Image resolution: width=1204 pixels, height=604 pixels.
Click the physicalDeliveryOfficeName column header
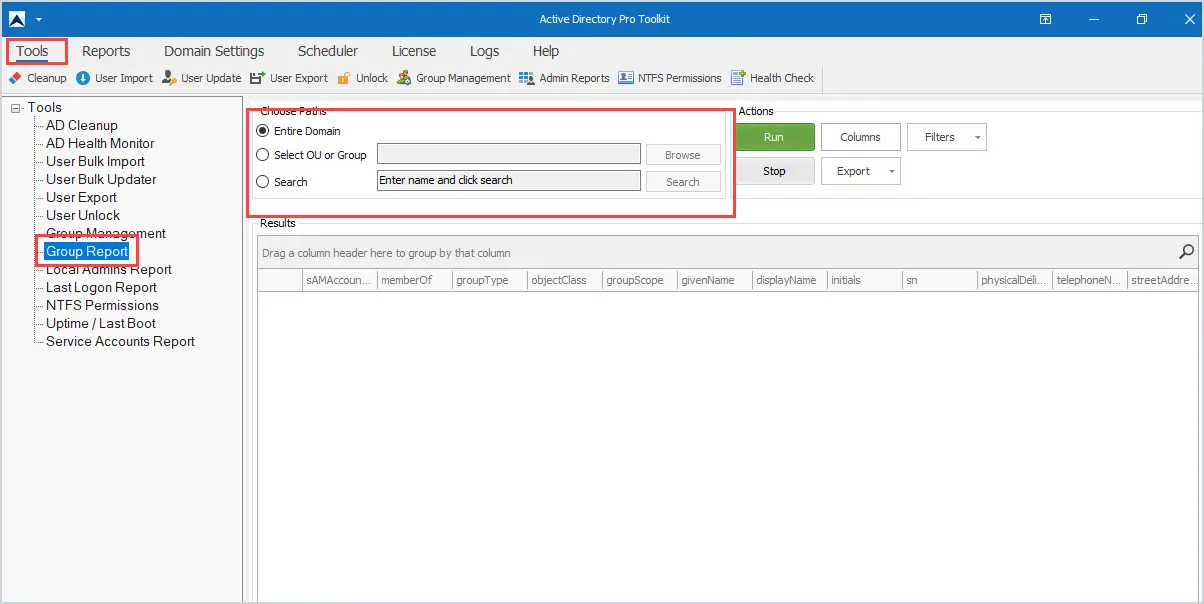click(x=1015, y=281)
